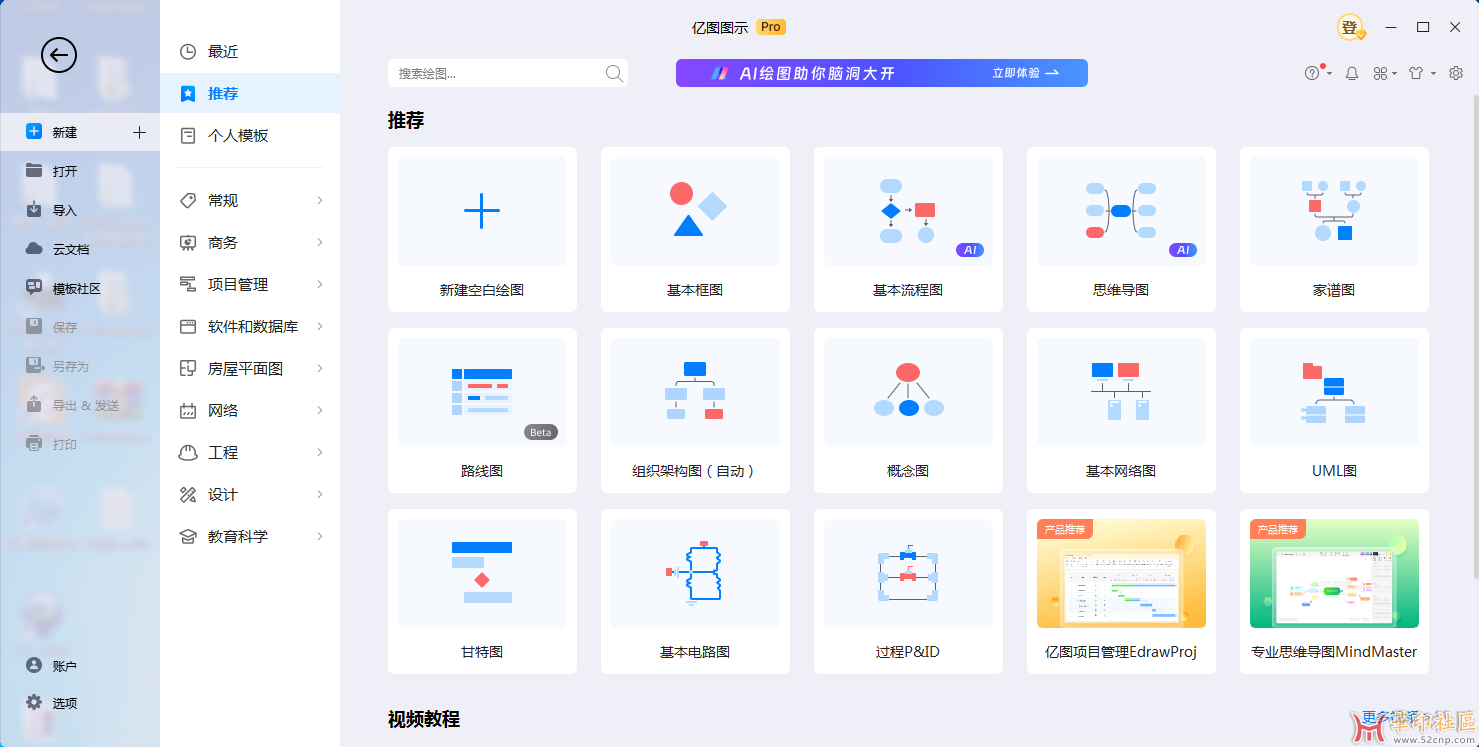Open the 基本流程图 template

pos(908,230)
